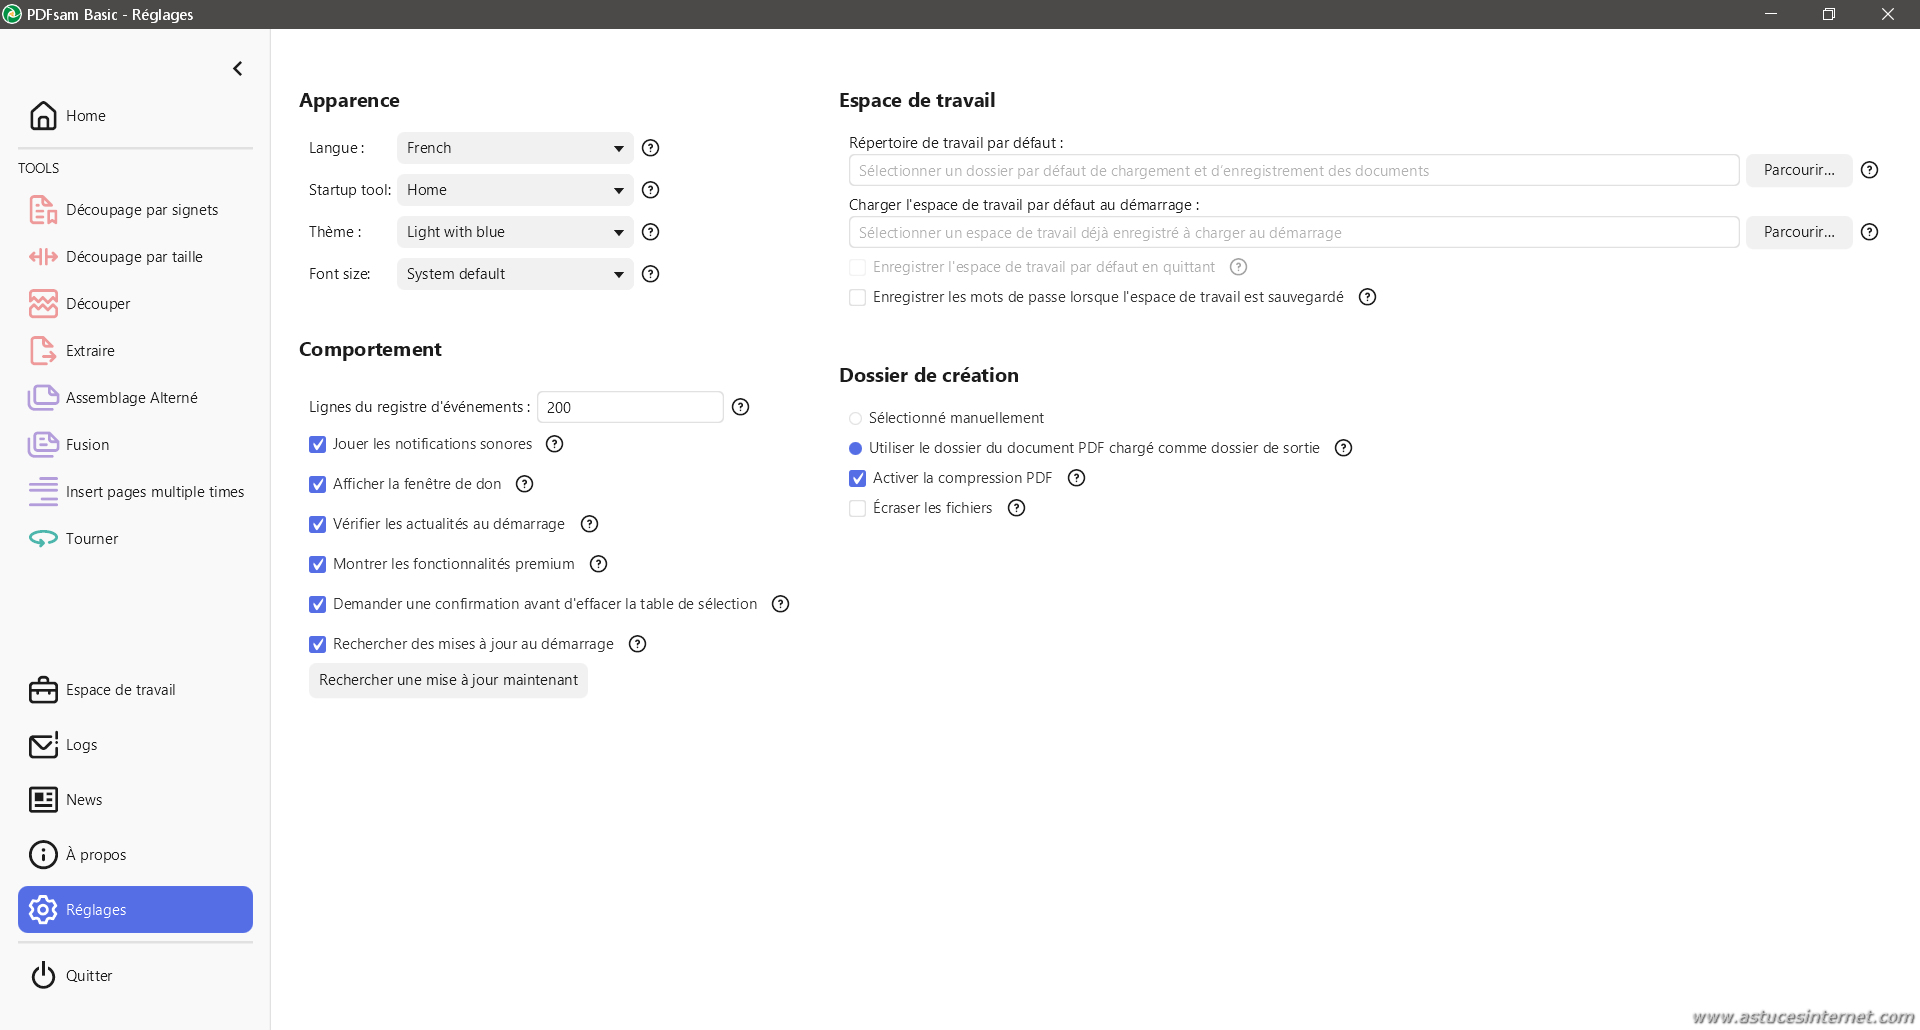Screen dimensions: 1920x1030
Task: Show help for the Langue setting
Action: (x=651, y=148)
